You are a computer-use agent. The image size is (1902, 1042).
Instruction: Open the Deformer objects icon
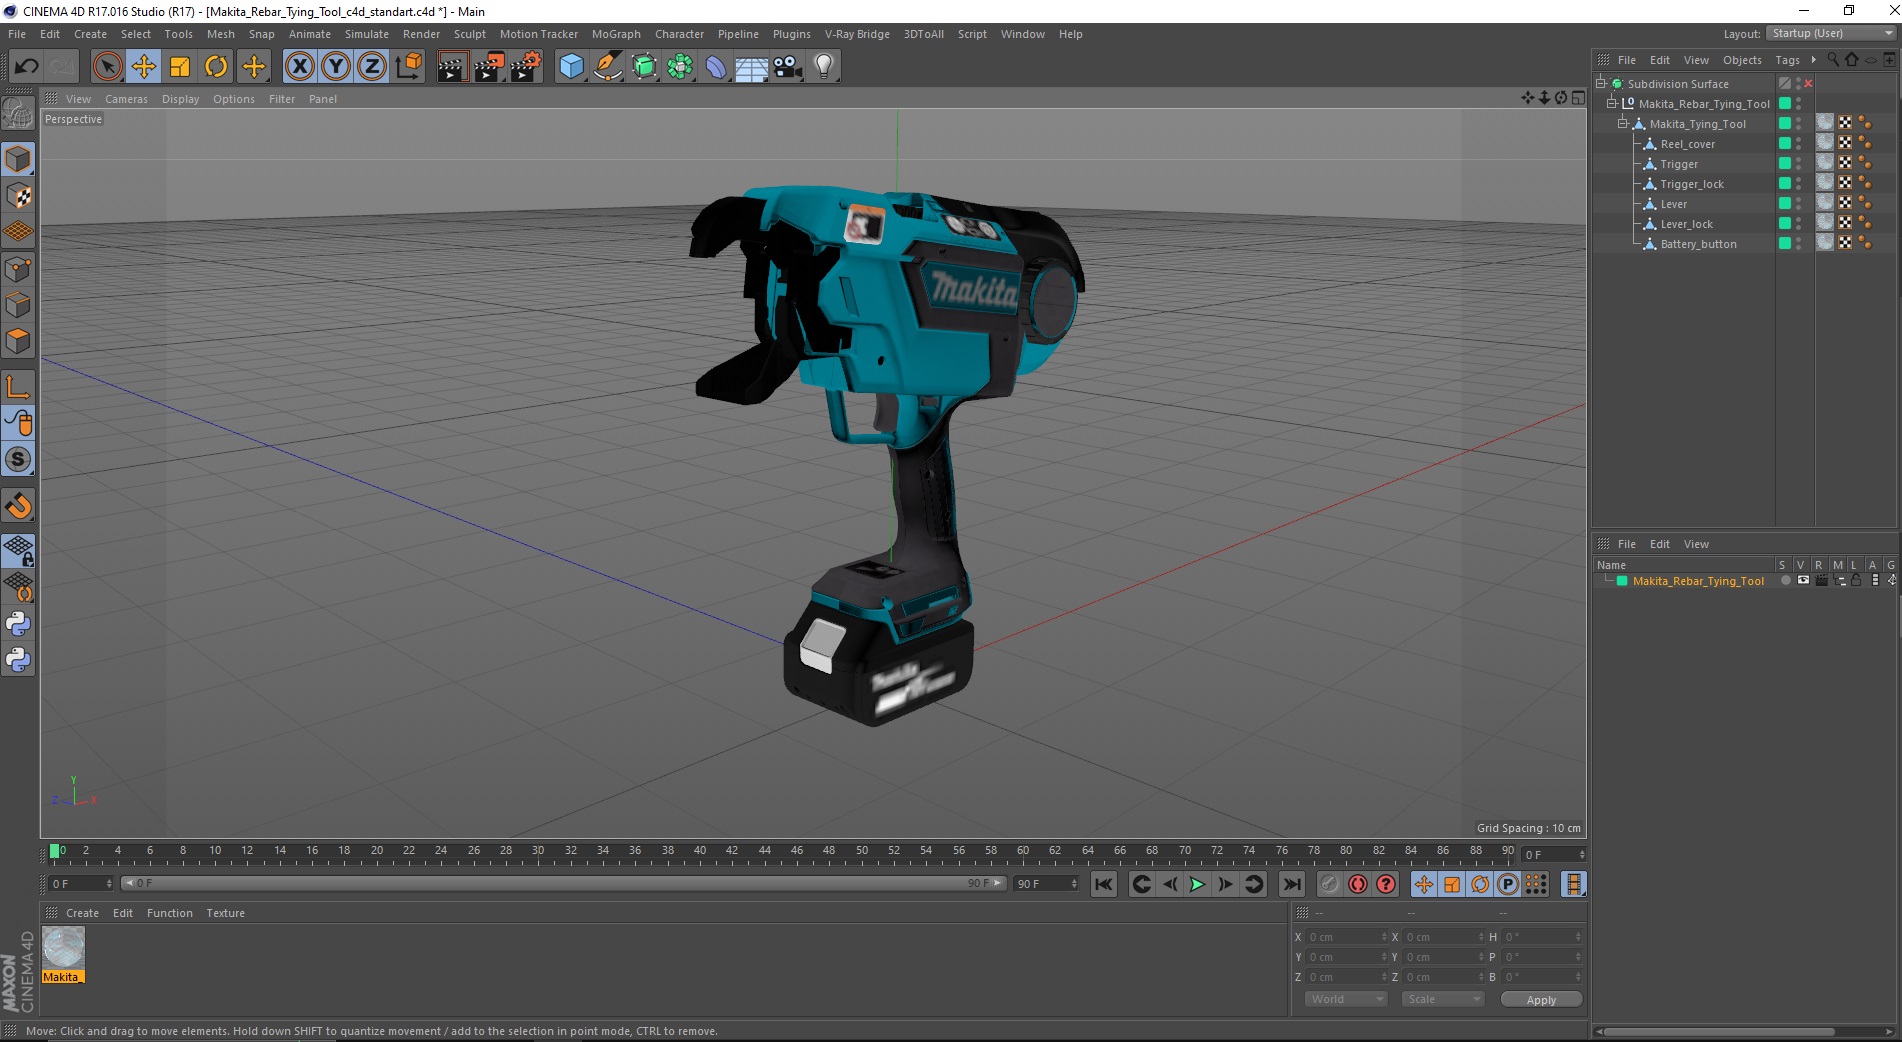[x=716, y=67]
